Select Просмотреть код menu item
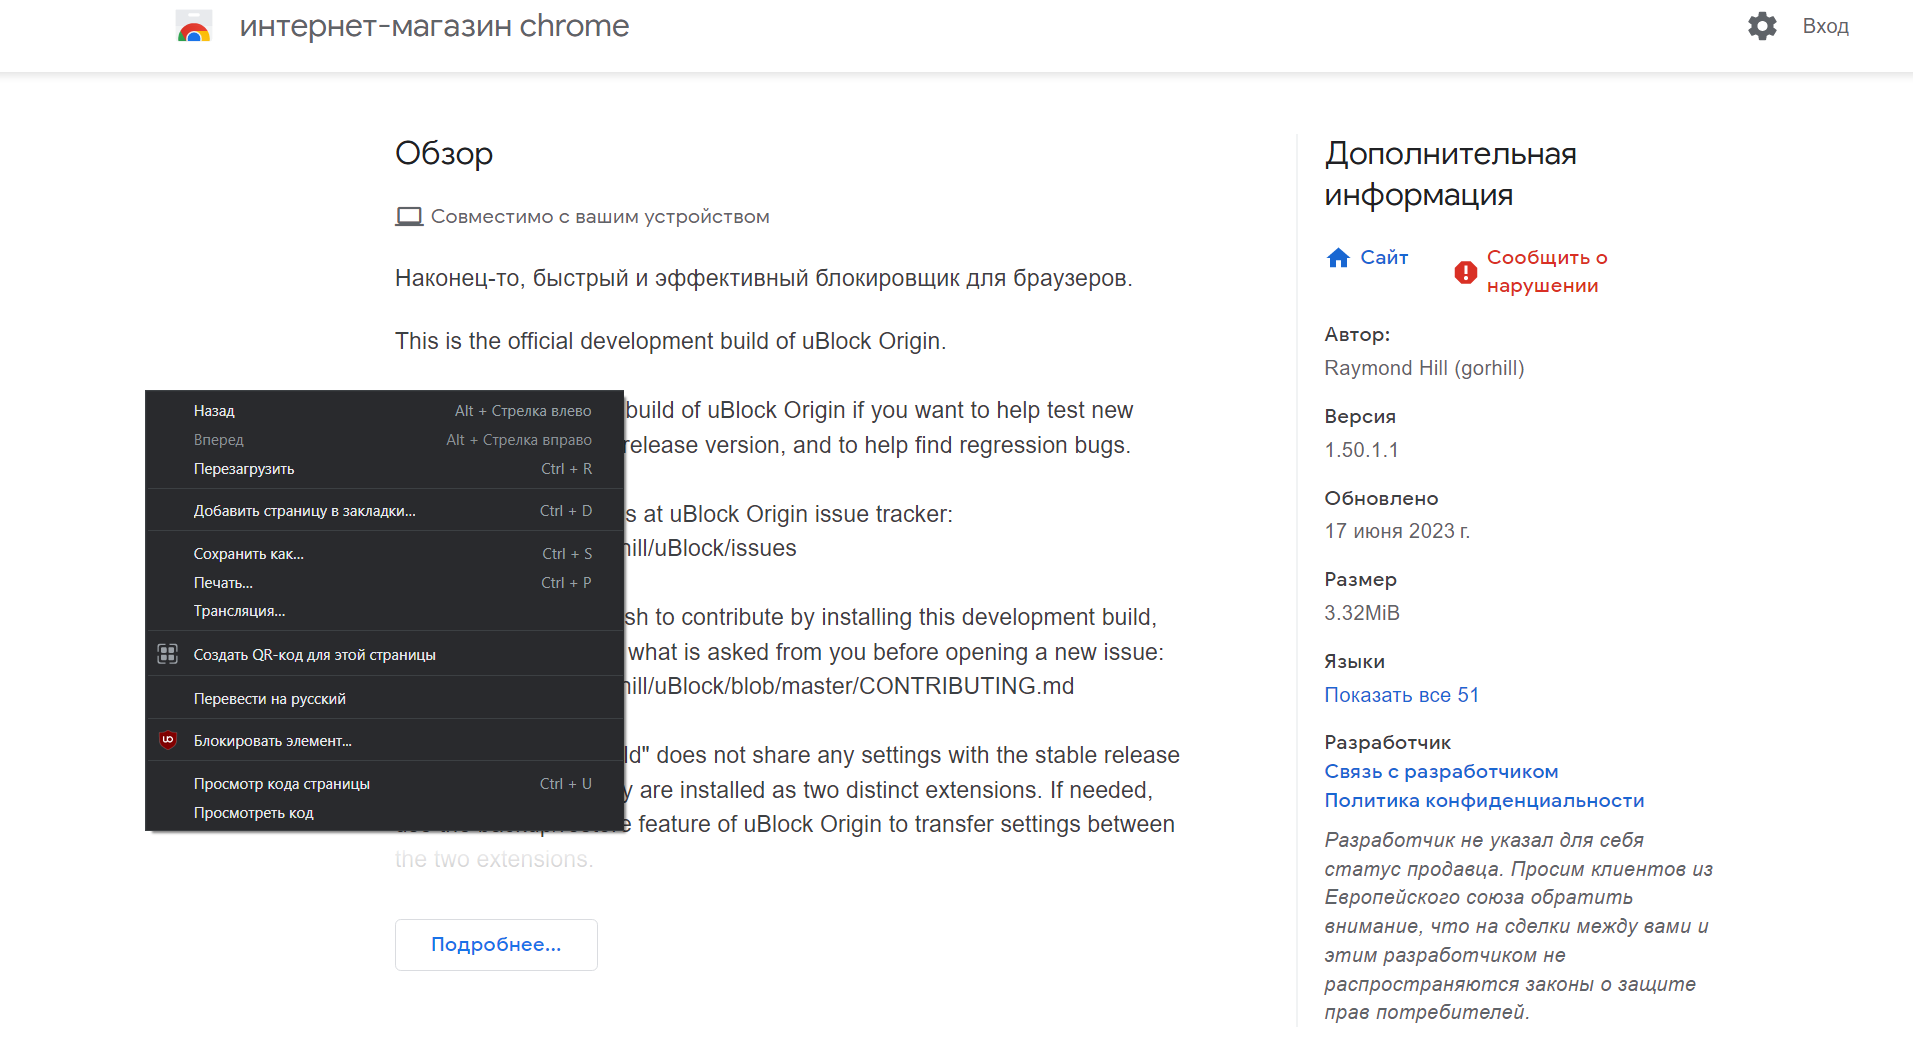1913x1054 pixels. (x=385, y=813)
